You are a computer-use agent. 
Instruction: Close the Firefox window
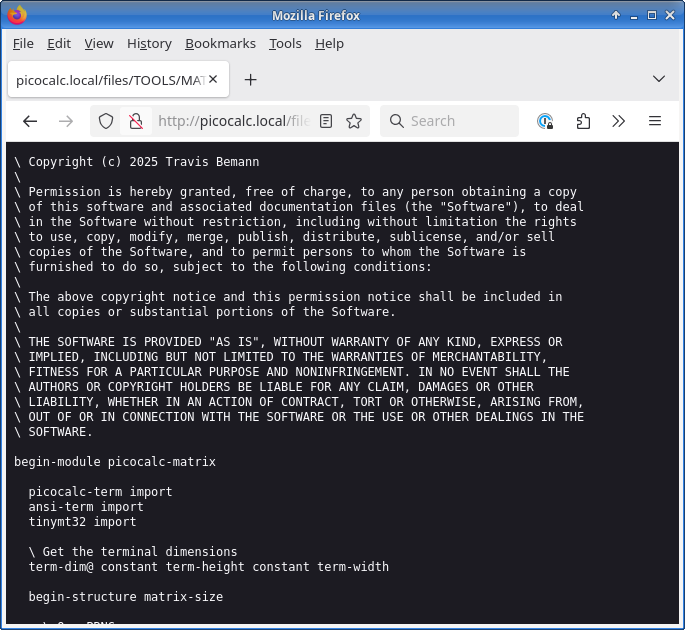[x=670, y=15]
